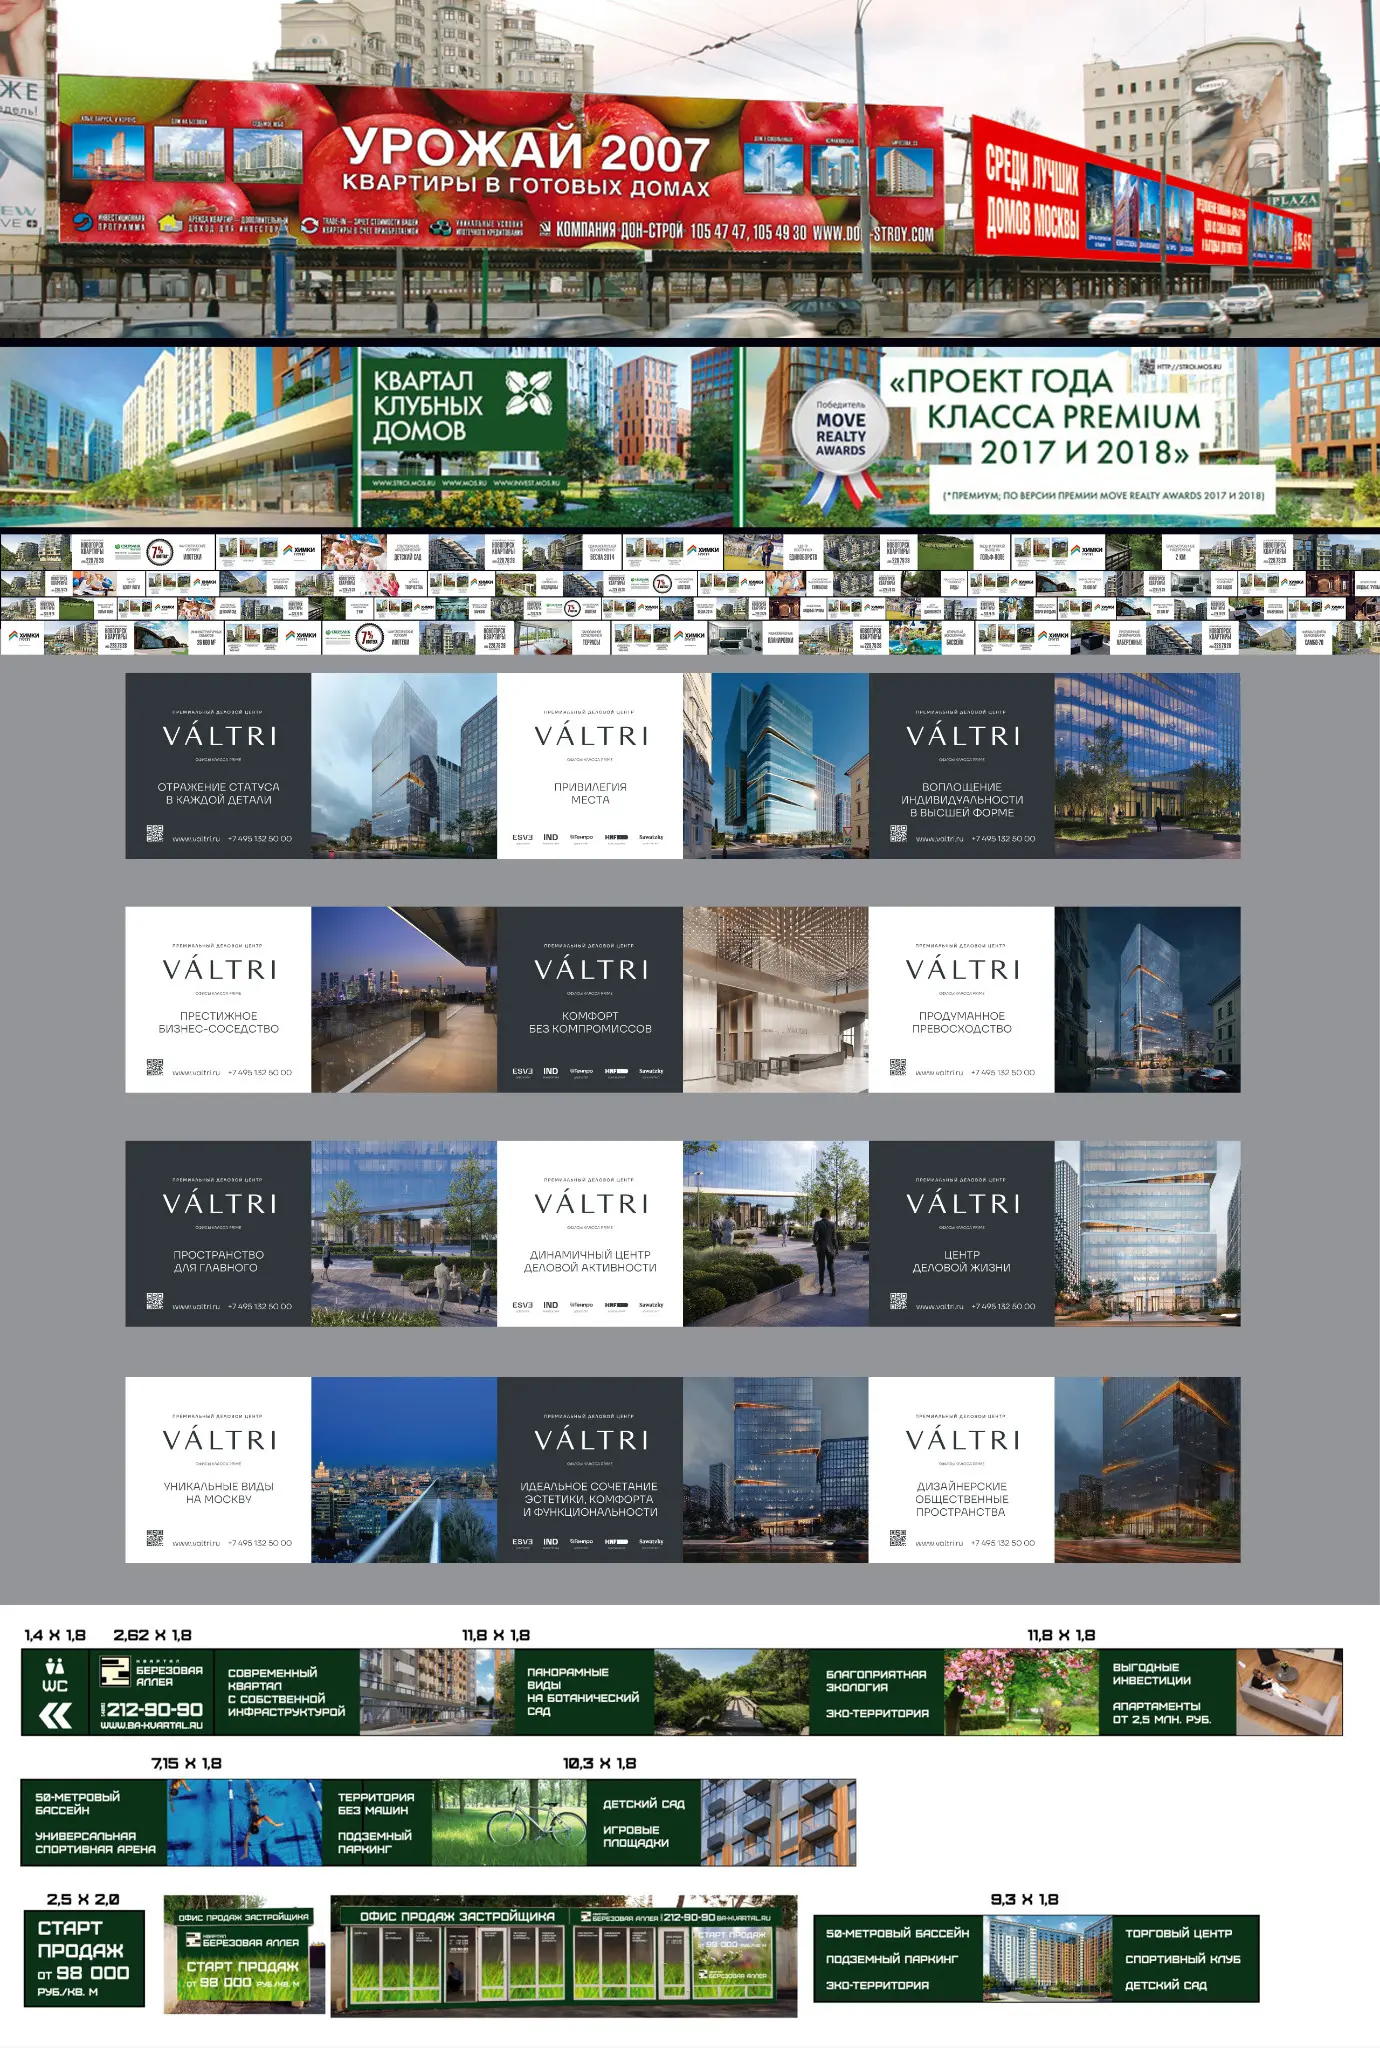Image resolution: width=1380 pixels, height=2048 pixels.
Task: Click the "10,3 X 1,8" dimension label
Action: click(x=599, y=1763)
